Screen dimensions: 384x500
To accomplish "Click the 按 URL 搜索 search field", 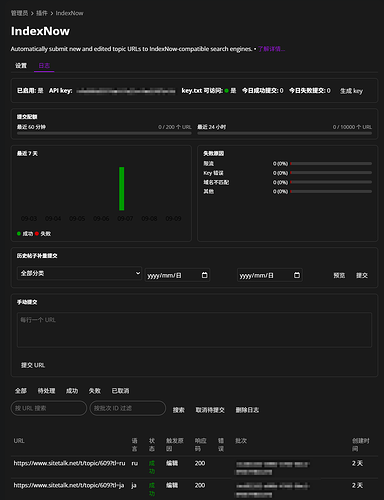I will (x=49, y=408).
